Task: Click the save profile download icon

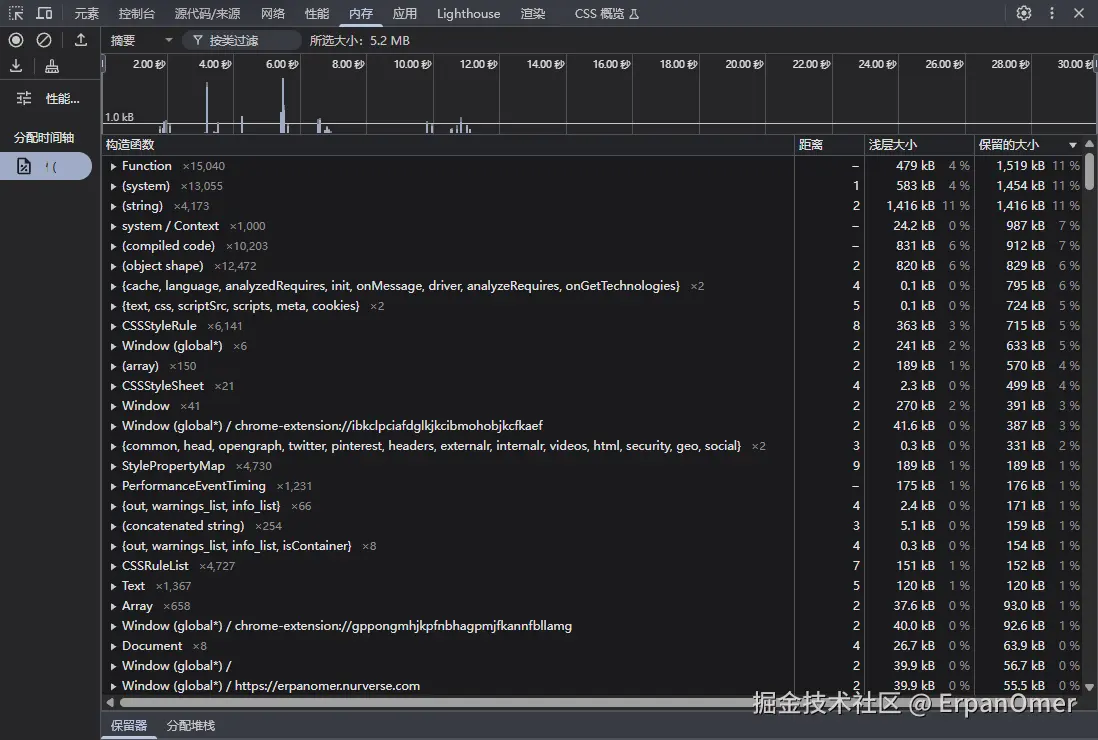Action: point(17,66)
